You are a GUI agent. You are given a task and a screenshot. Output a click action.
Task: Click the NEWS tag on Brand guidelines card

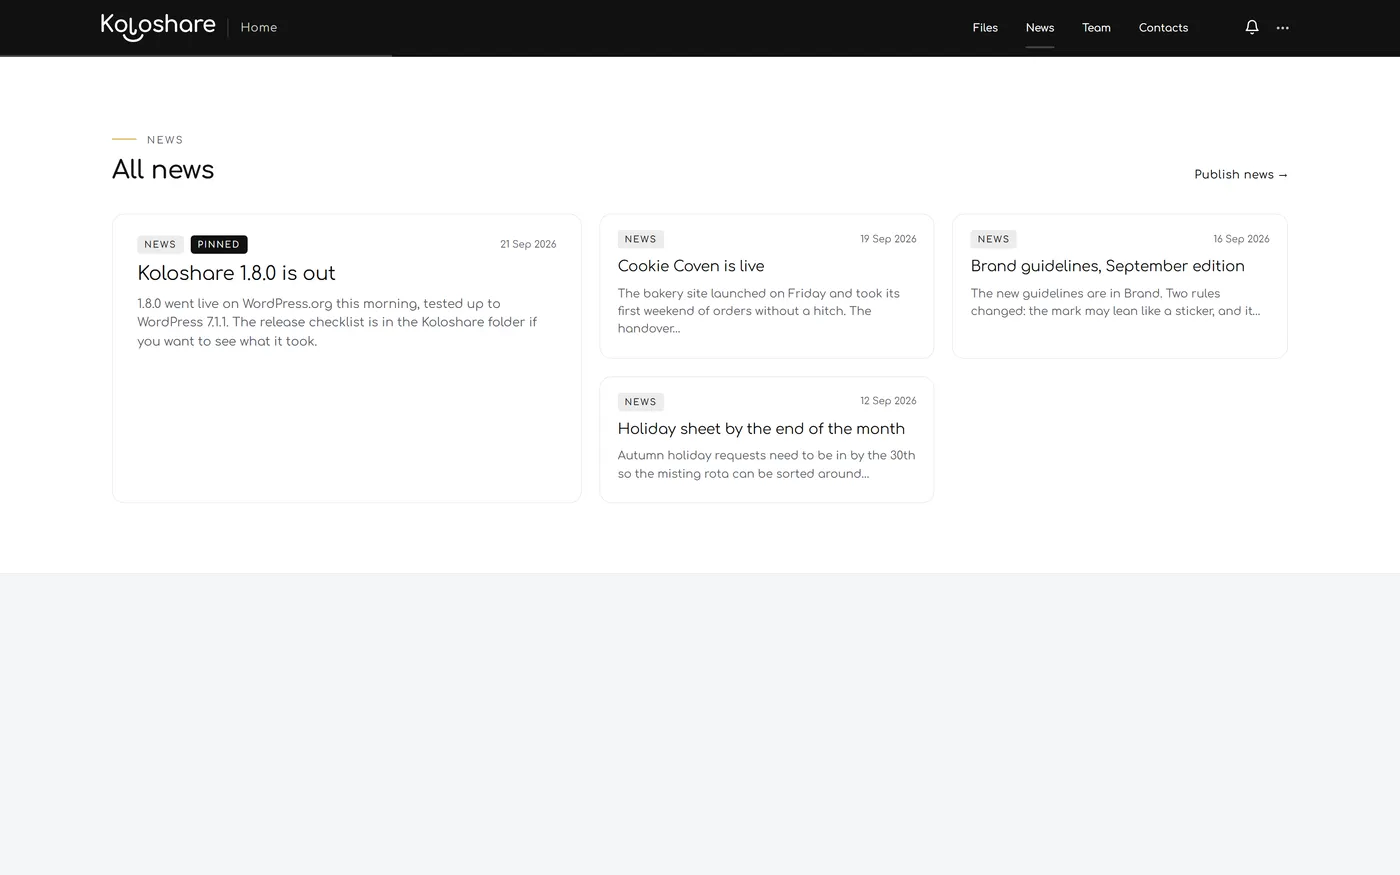pyautogui.click(x=993, y=239)
